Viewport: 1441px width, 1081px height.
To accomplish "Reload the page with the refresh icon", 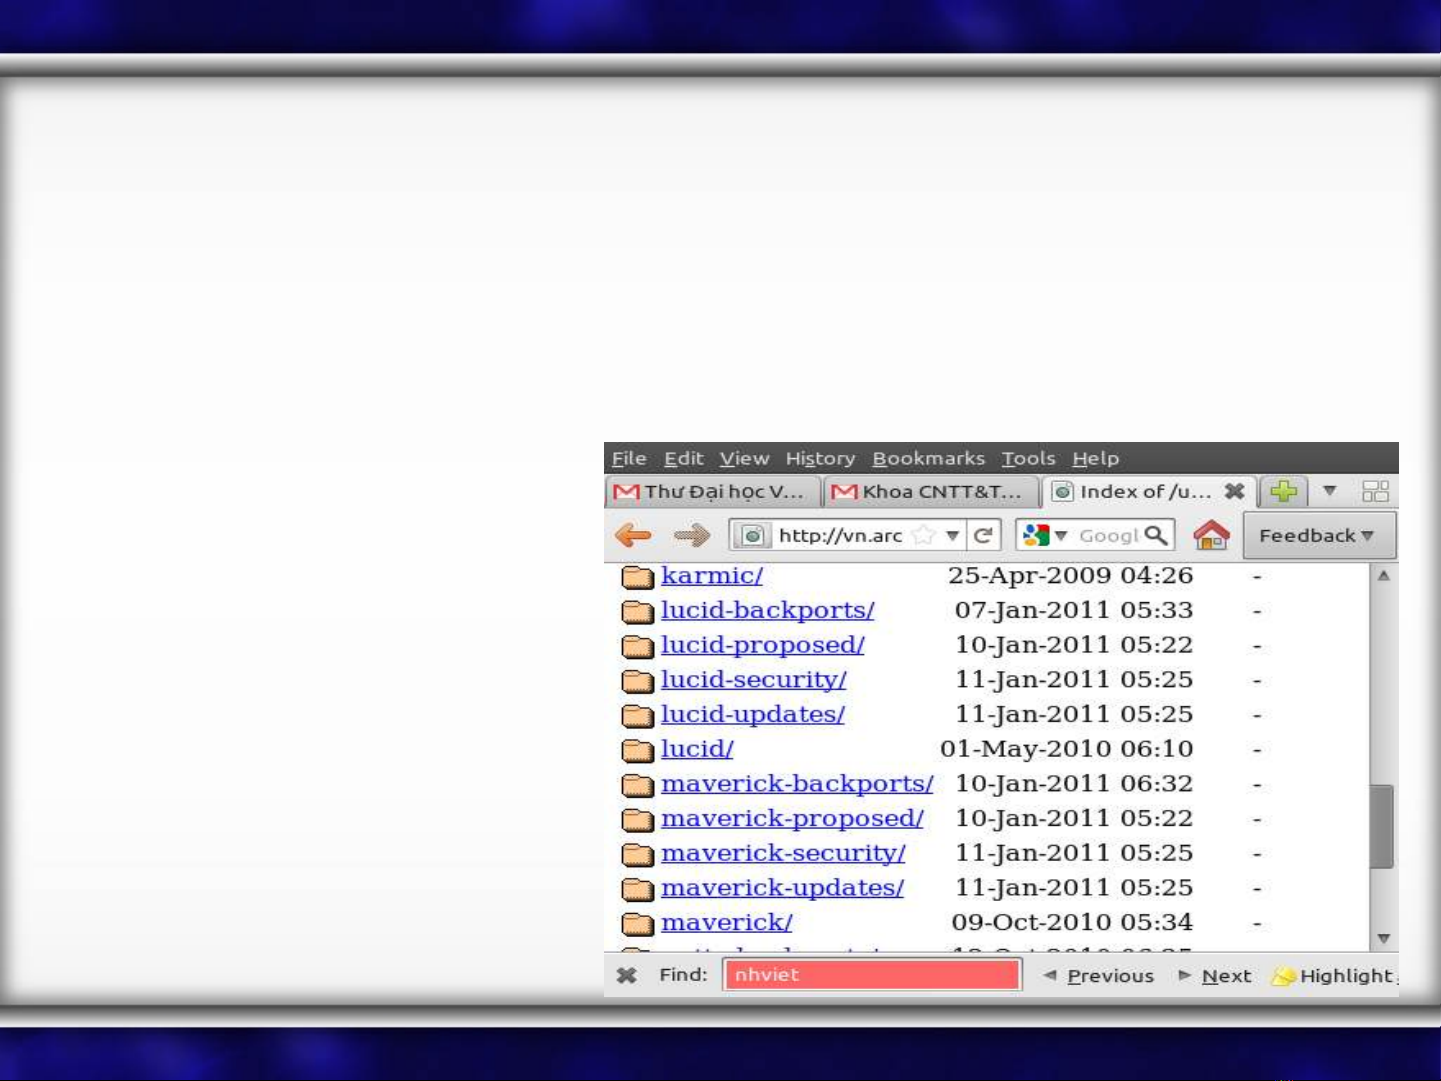I will coord(983,536).
